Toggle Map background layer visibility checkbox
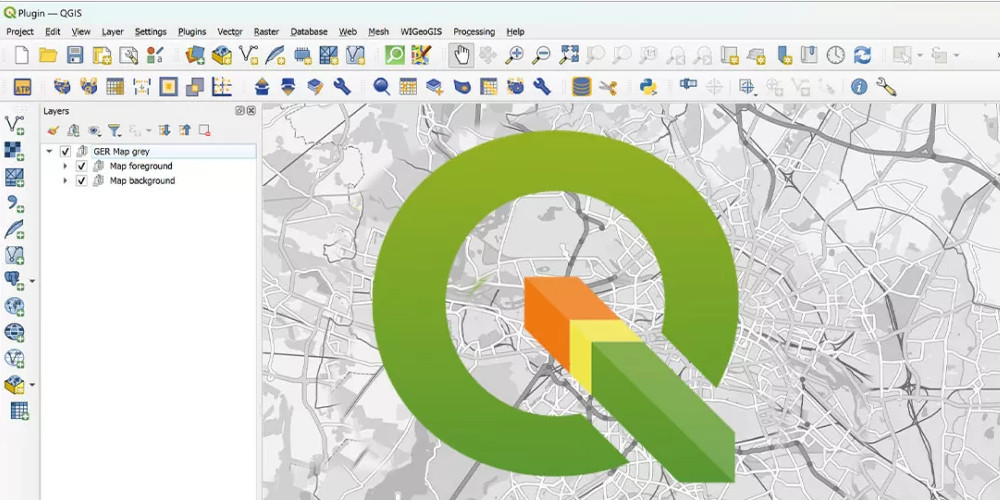This screenshot has height=500, width=1000. point(81,181)
